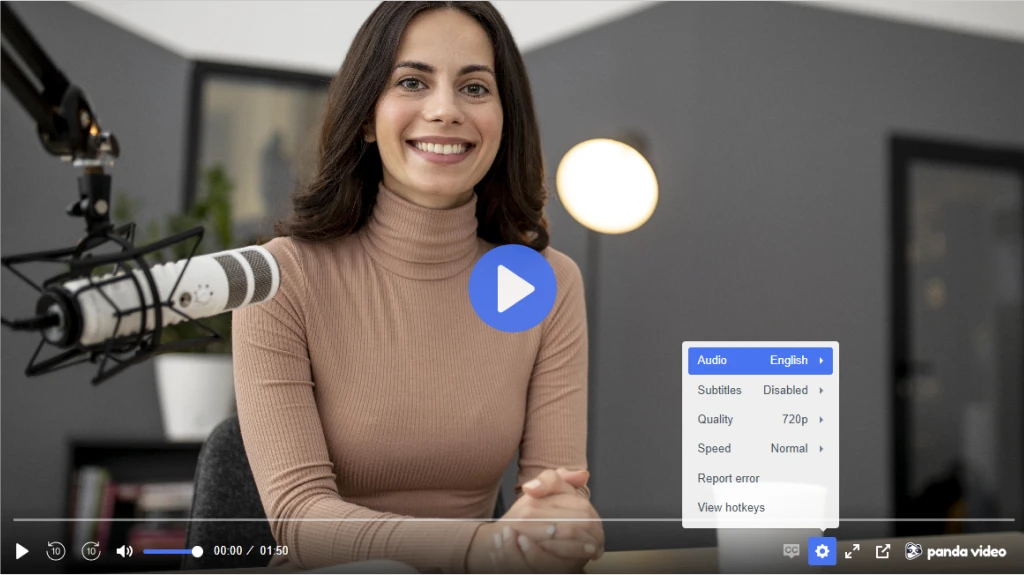Screen dimensions: 1025x575
Task: Open video in external window
Action: click(882, 551)
